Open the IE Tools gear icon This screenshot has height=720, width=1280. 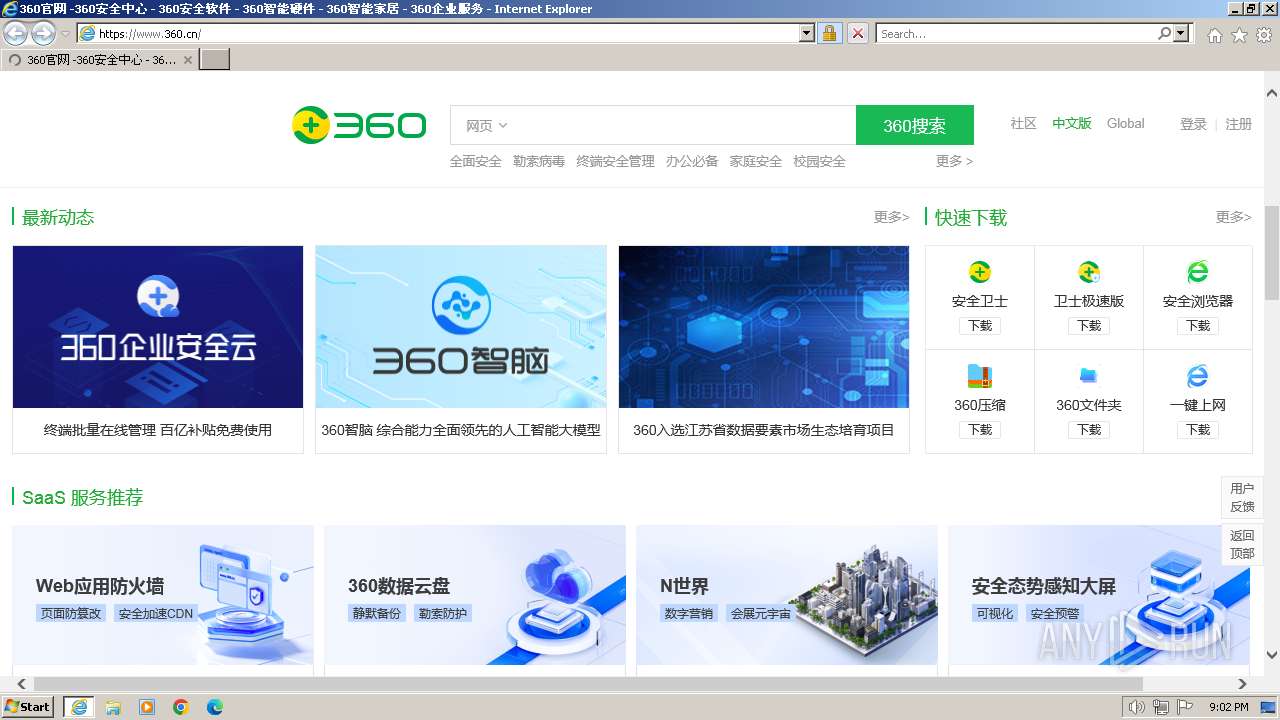tap(1264, 35)
